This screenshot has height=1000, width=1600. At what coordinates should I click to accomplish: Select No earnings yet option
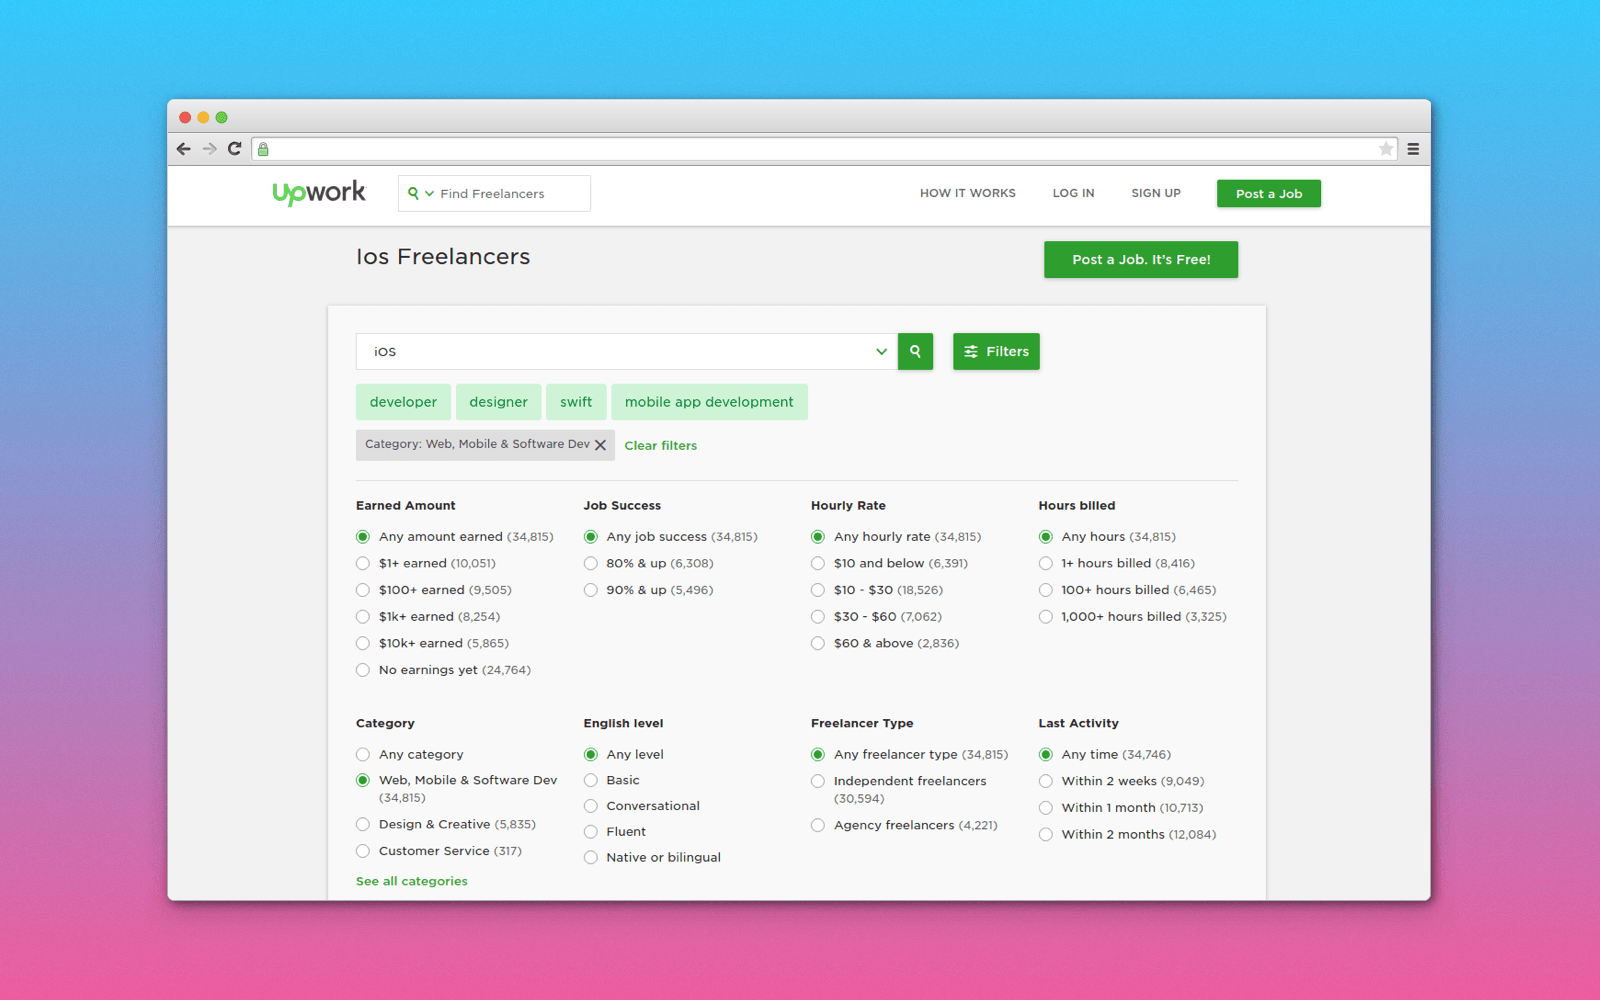tap(363, 670)
